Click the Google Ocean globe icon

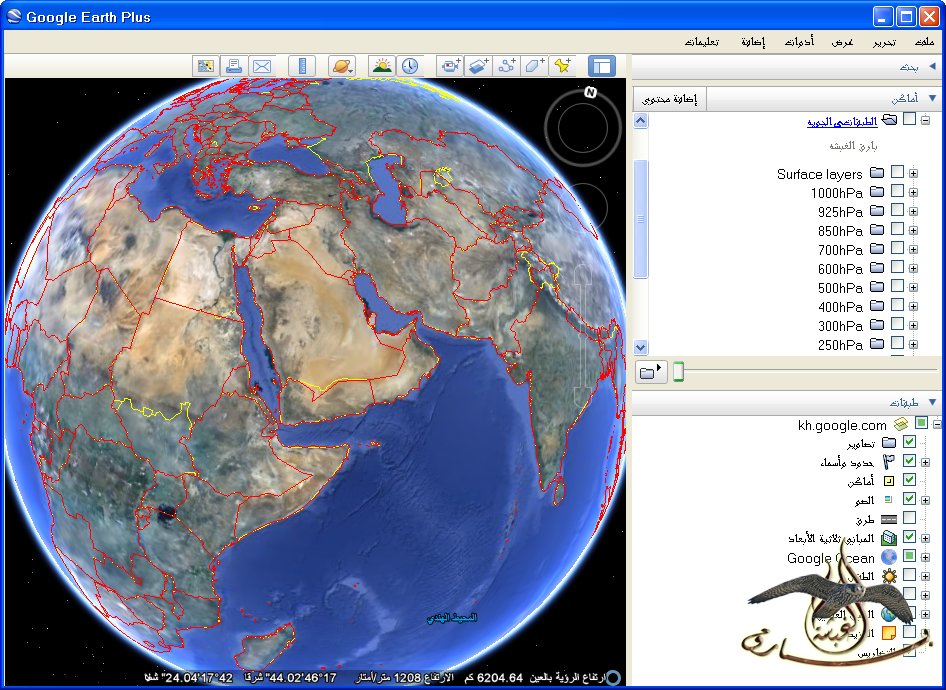[x=889, y=557]
